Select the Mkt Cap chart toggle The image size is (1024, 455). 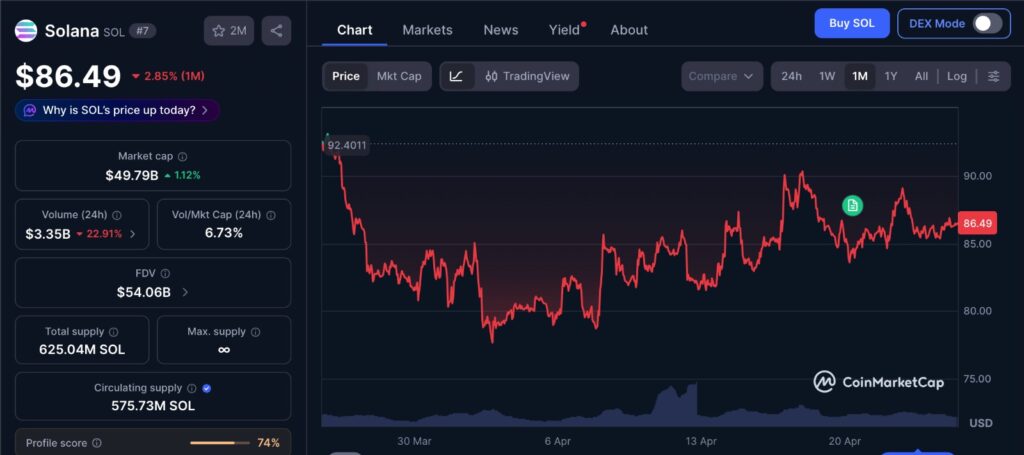pos(399,76)
